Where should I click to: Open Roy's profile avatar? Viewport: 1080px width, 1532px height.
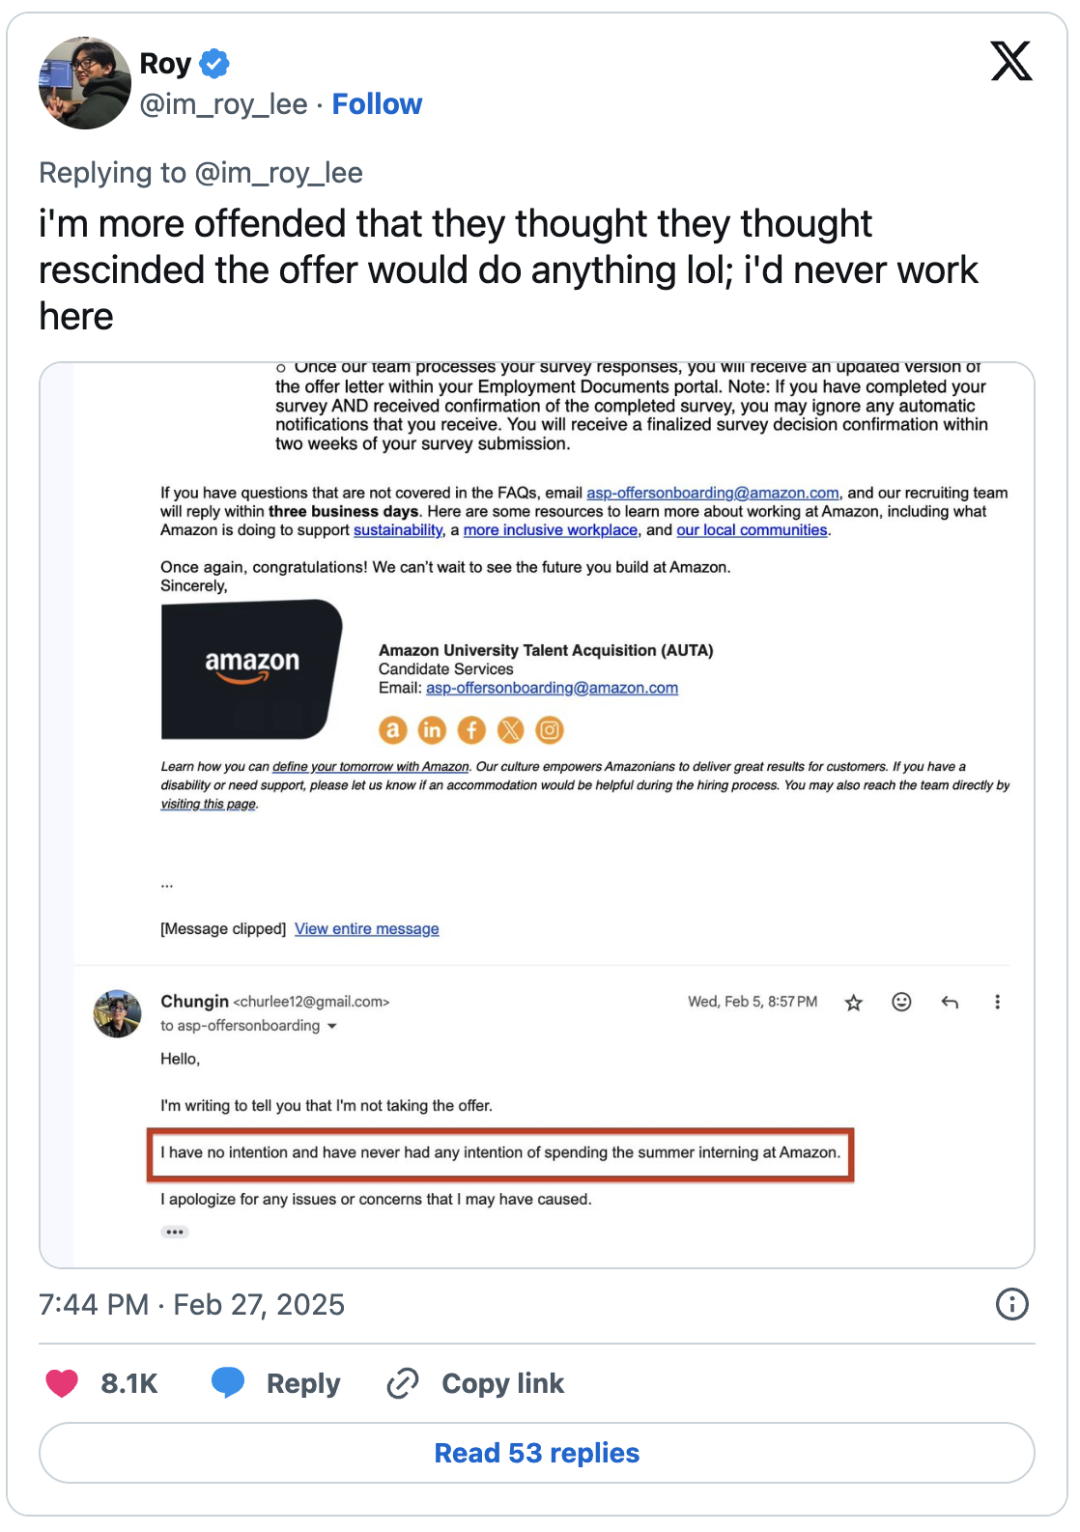(x=85, y=83)
